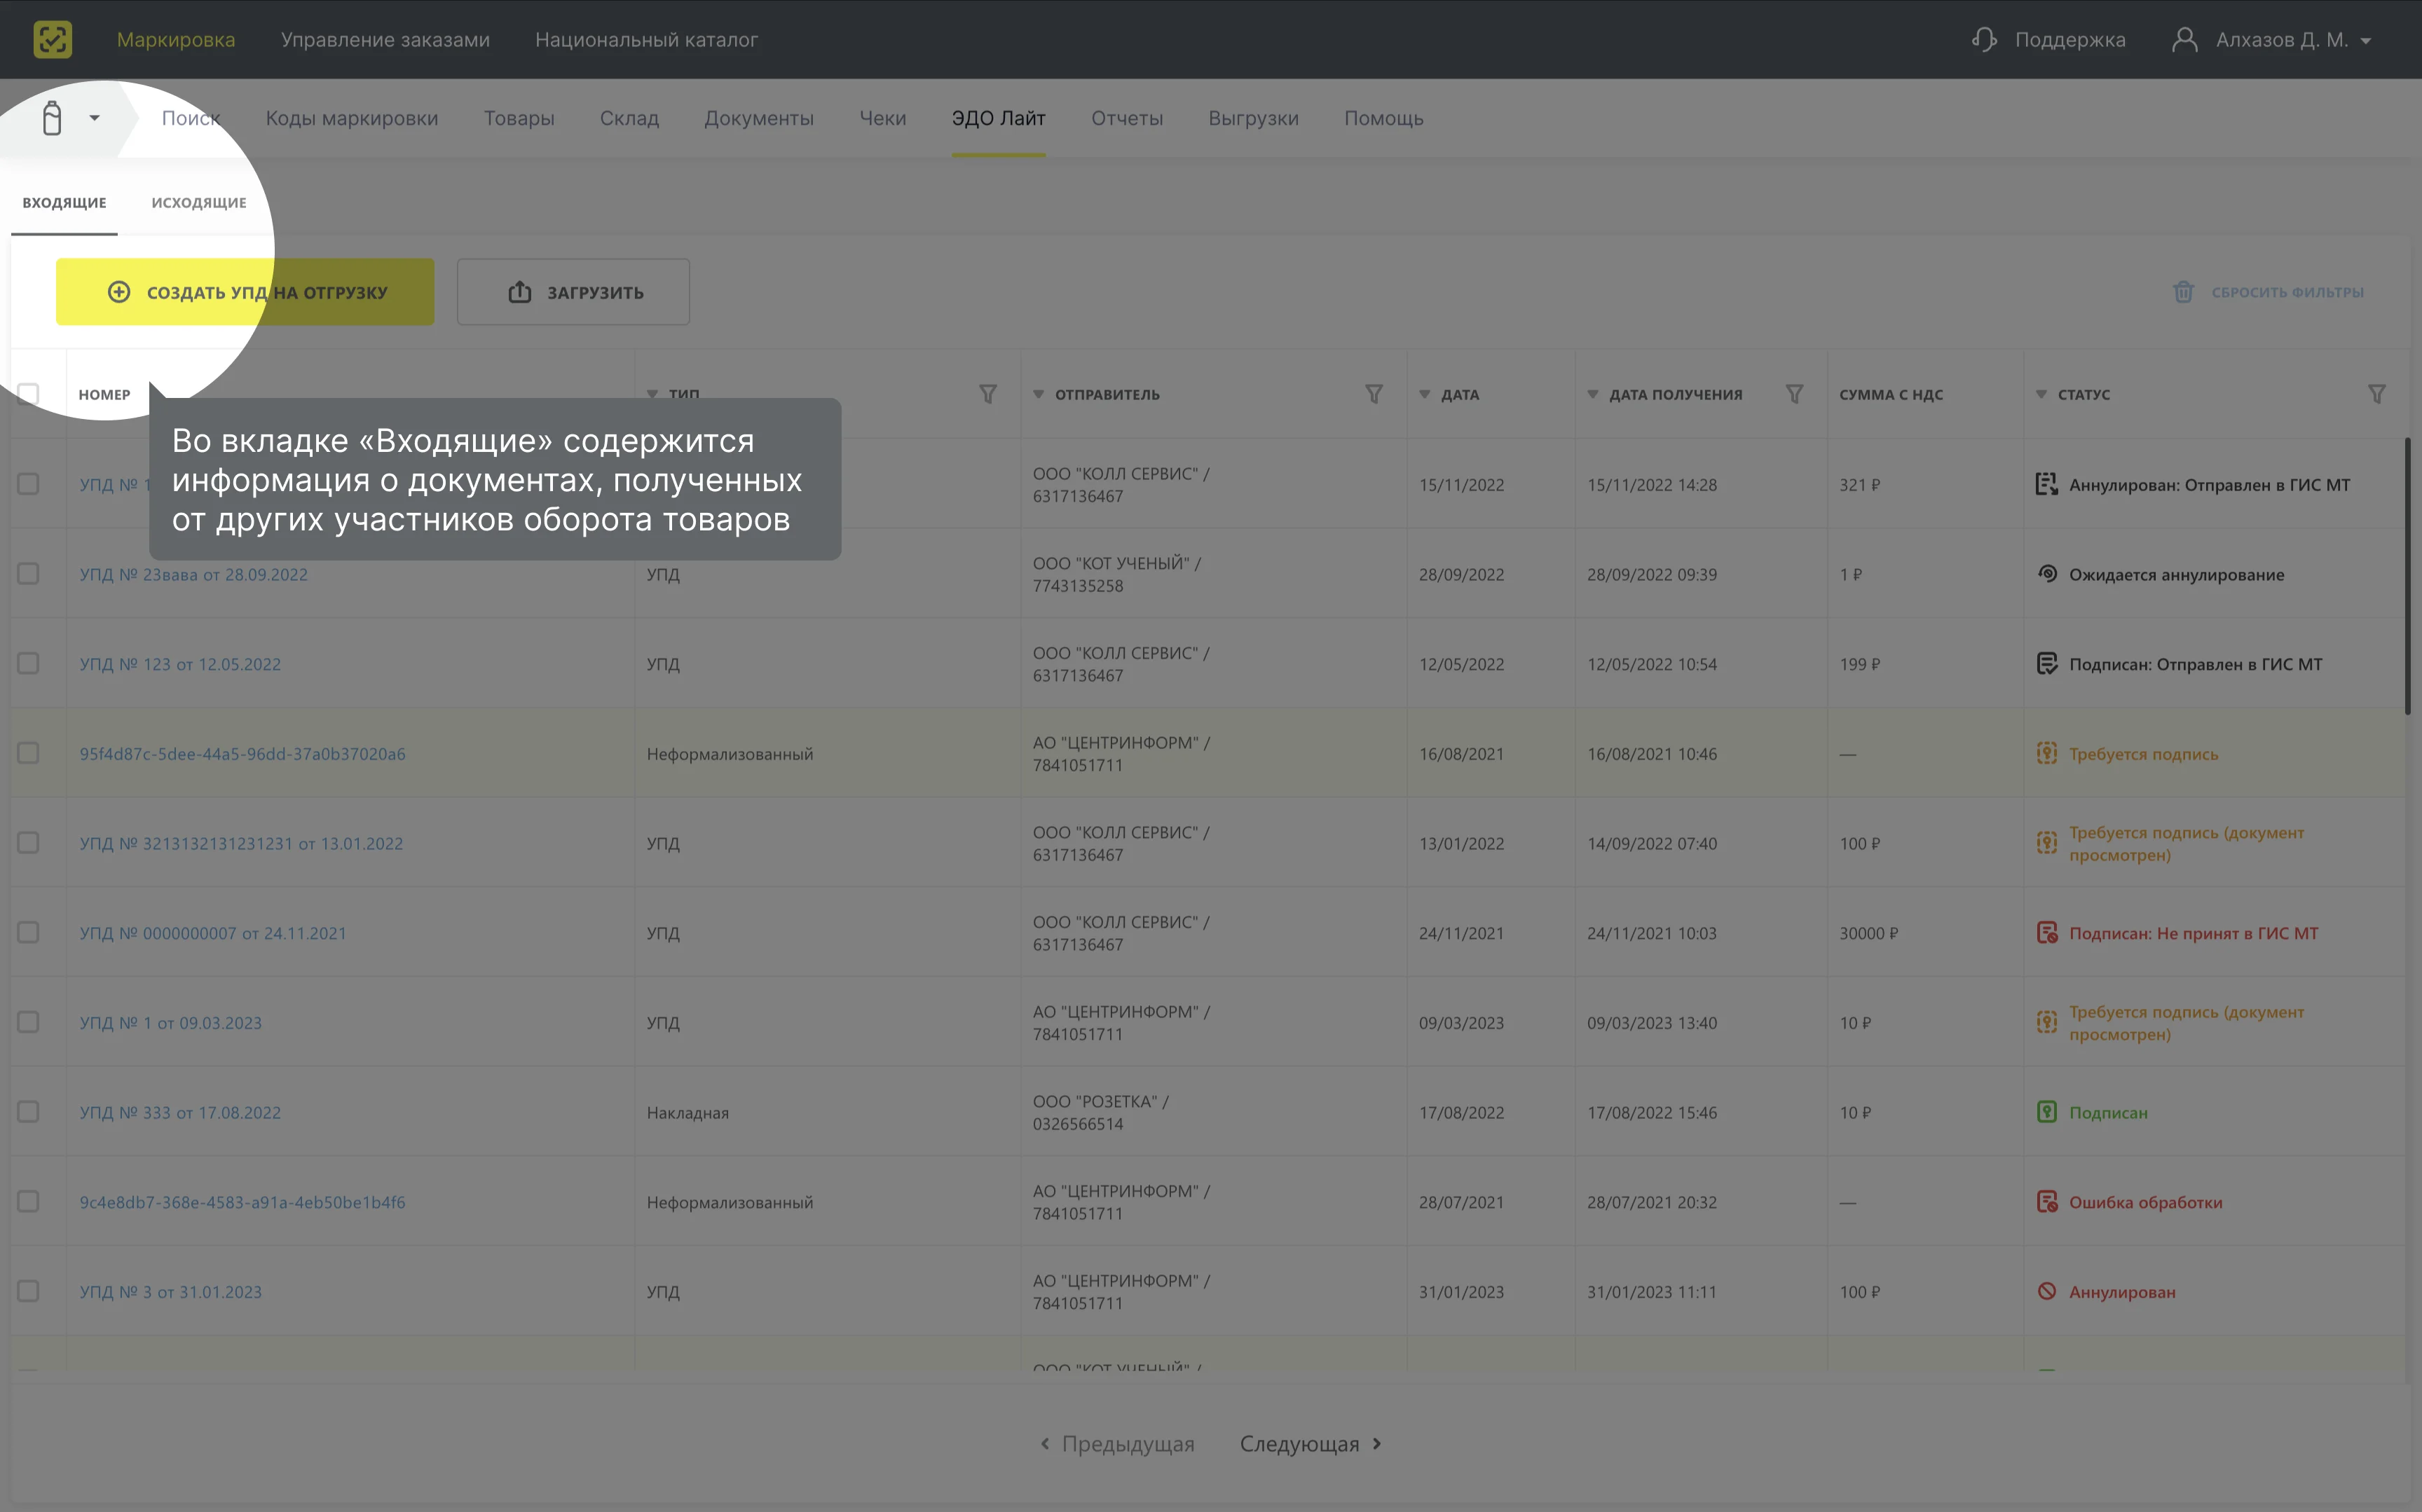Click the Честный ЗНАК logo icon
The width and height of the screenshot is (2422, 1512).
[52, 39]
